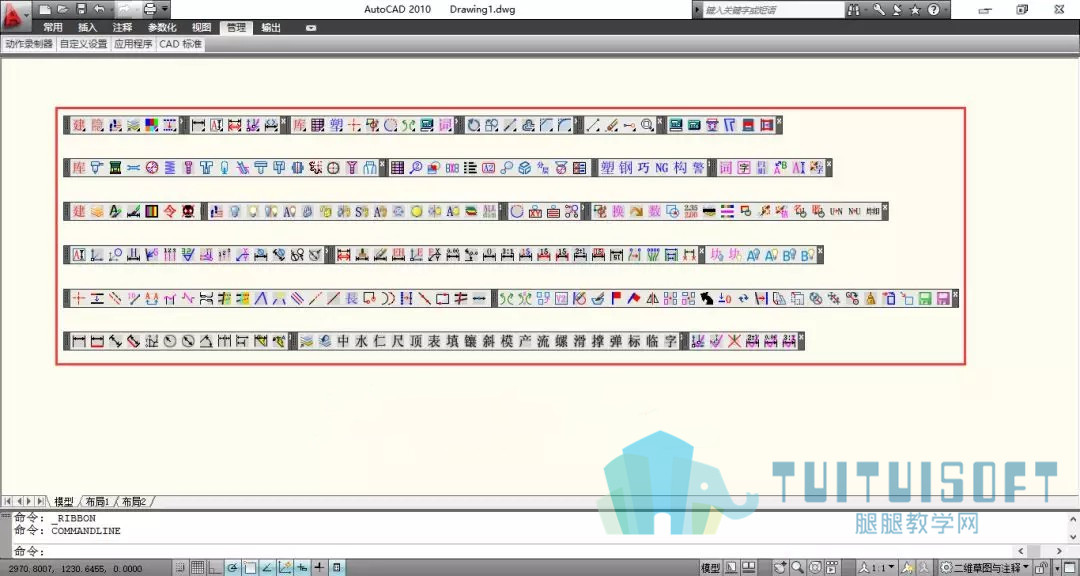
Task: Focus the keyword search input field
Action: coord(773,10)
